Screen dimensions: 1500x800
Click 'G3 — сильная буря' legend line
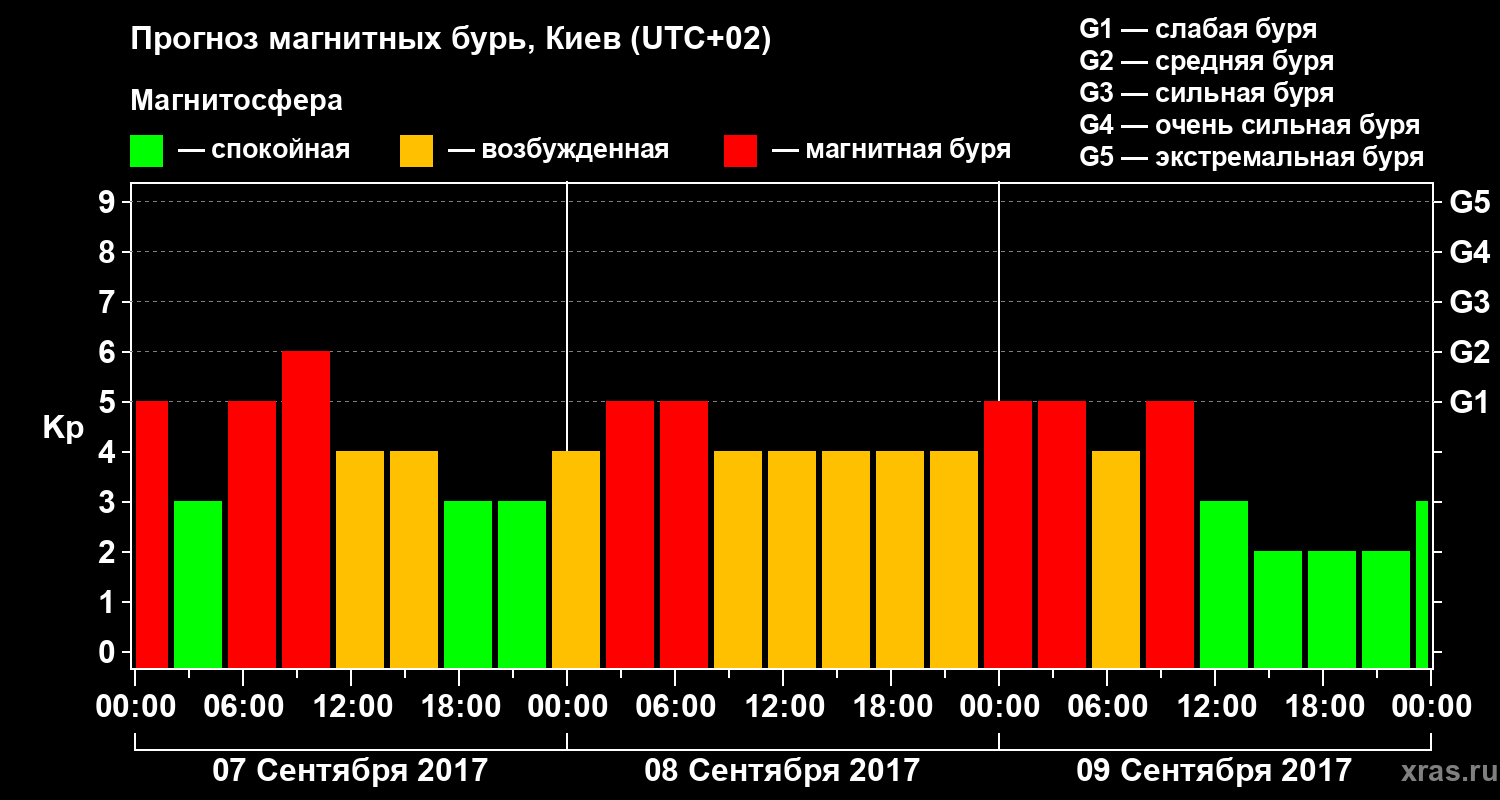point(1207,93)
